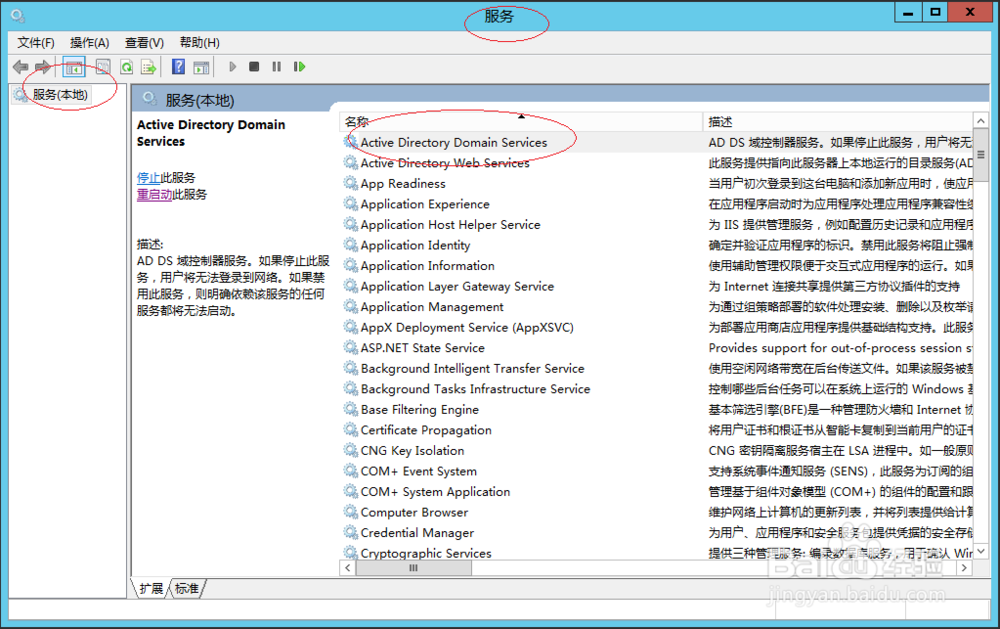Click the Forward arrow toolbar icon
The width and height of the screenshot is (1000, 629).
point(43,66)
